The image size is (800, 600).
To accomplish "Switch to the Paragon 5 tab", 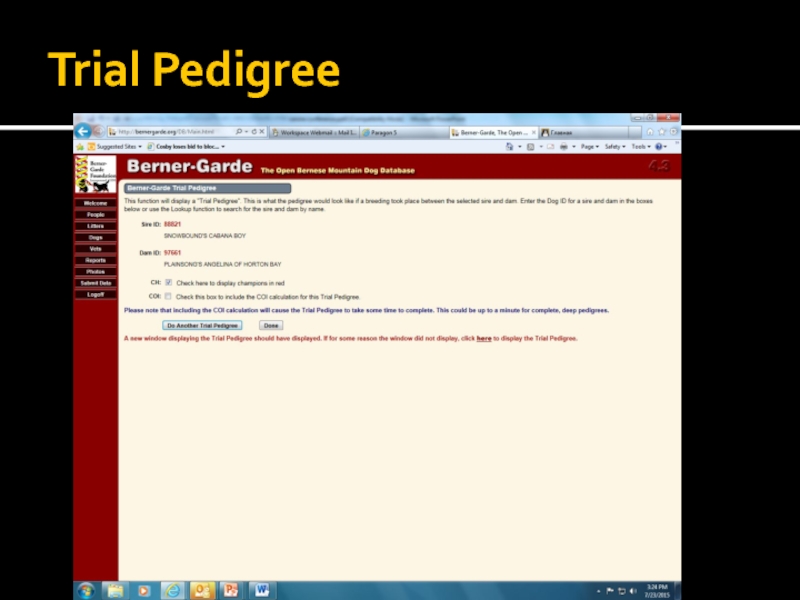I will 404,133.
